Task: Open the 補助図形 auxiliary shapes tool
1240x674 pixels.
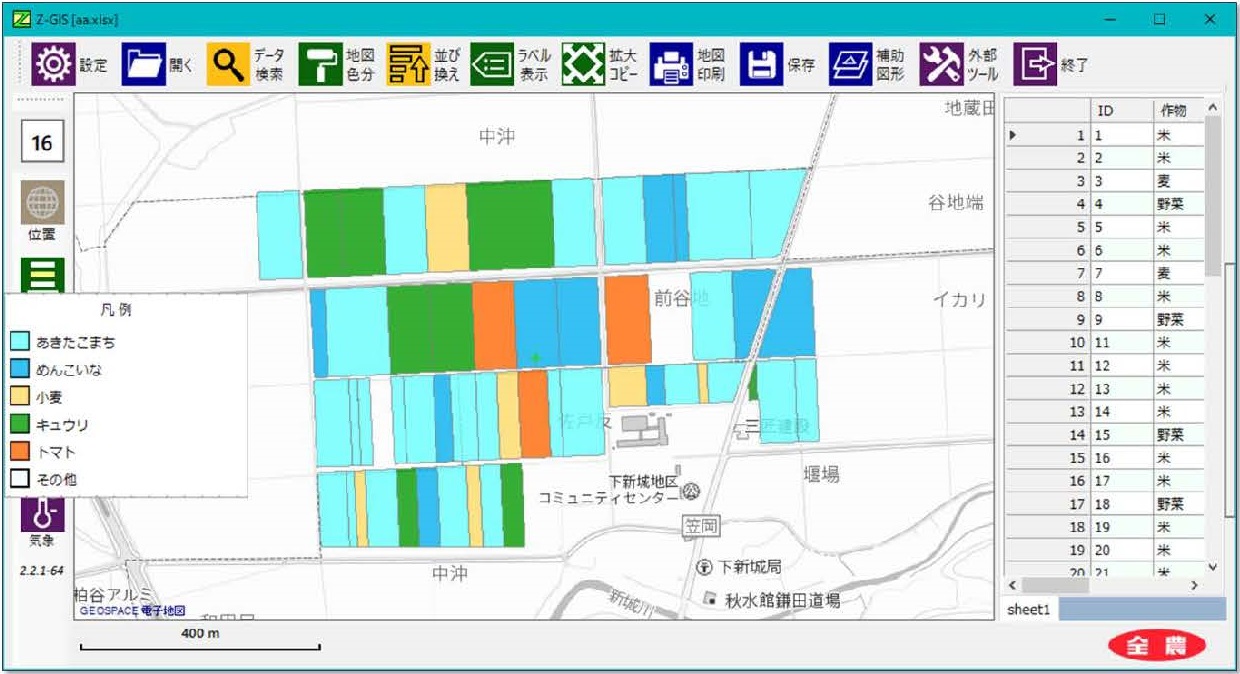Action: coord(850,65)
